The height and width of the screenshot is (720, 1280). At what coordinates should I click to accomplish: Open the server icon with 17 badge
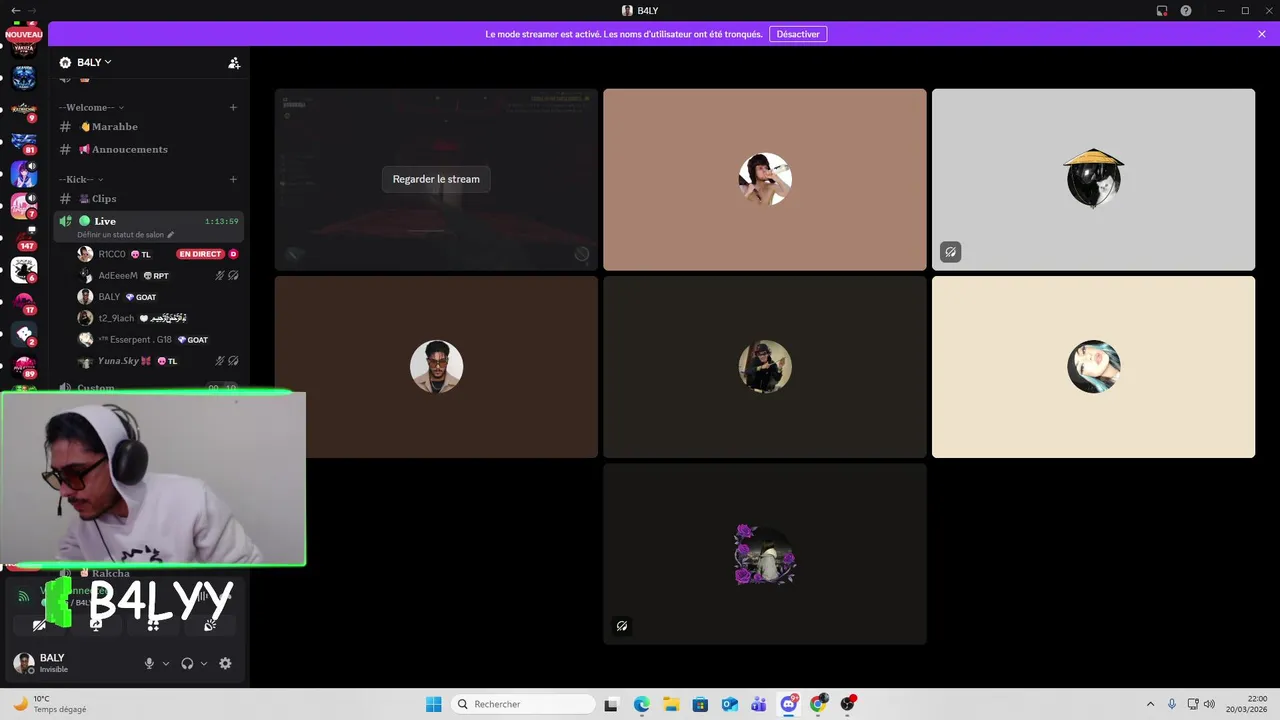tap(24, 302)
